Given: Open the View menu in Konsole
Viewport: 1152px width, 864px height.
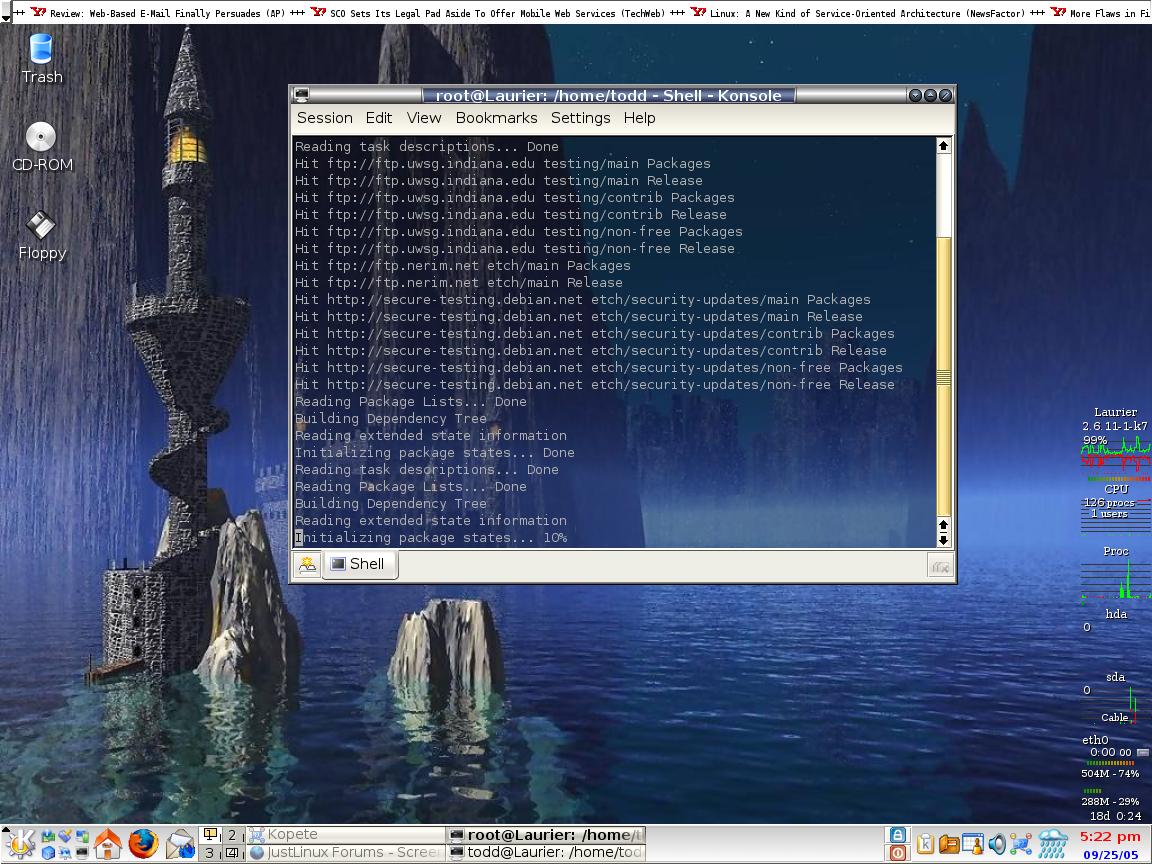Looking at the screenshot, I should point(424,118).
